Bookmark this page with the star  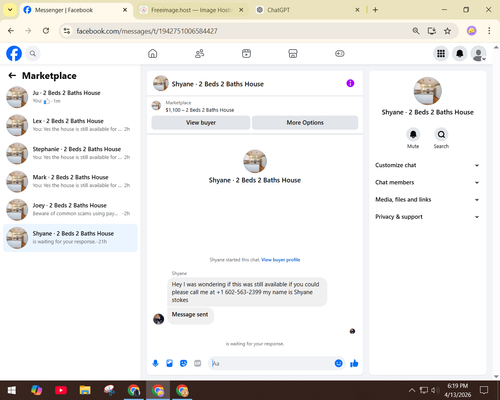(x=447, y=31)
